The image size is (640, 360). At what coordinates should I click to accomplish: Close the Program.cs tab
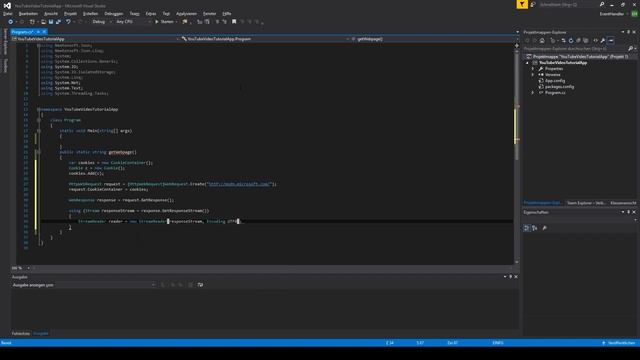[x=44, y=32]
